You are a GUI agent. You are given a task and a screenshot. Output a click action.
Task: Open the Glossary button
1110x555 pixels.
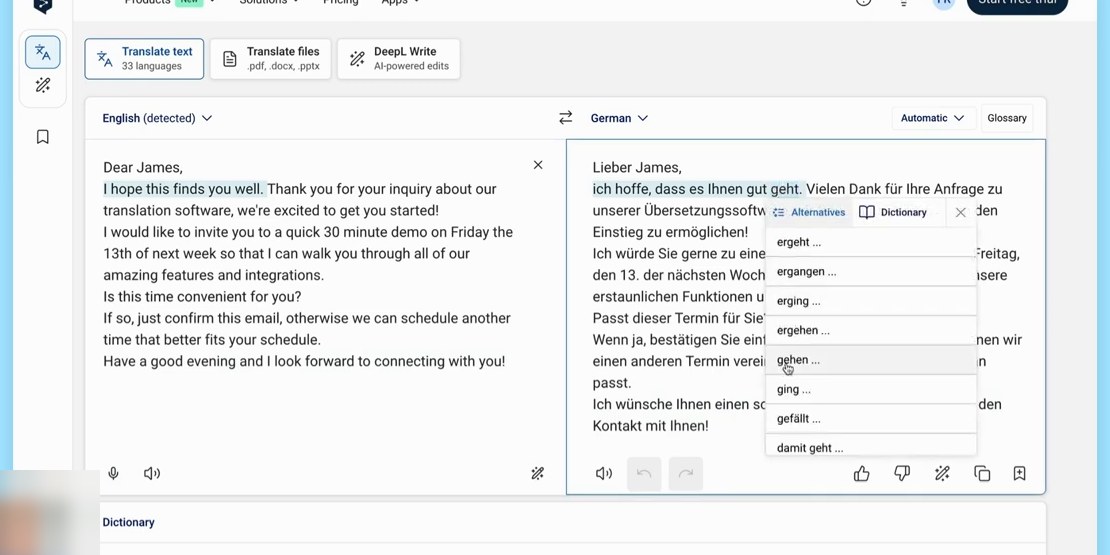(1007, 118)
